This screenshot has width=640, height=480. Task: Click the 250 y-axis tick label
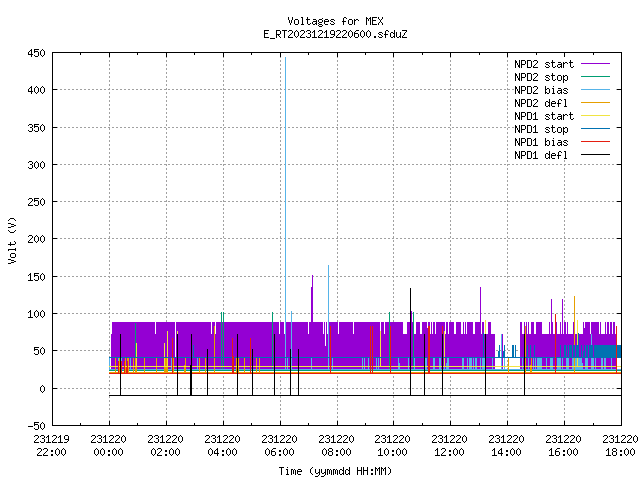[x=36, y=202]
